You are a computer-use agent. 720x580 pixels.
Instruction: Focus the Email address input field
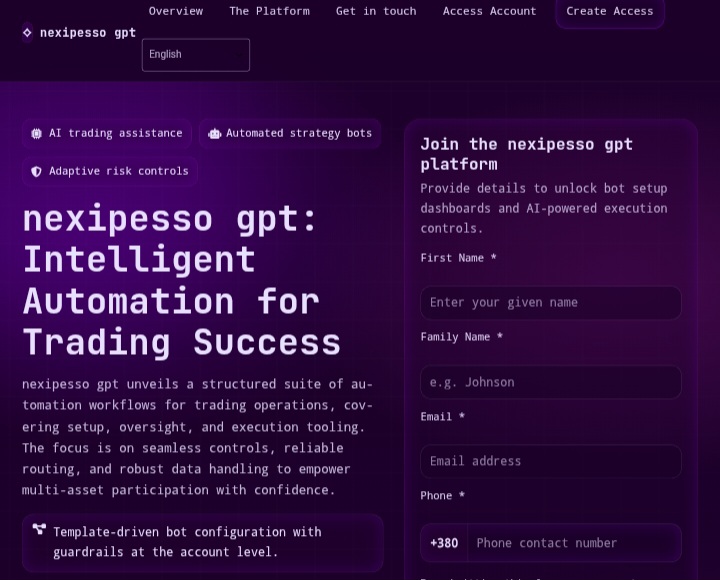click(x=551, y=461)
